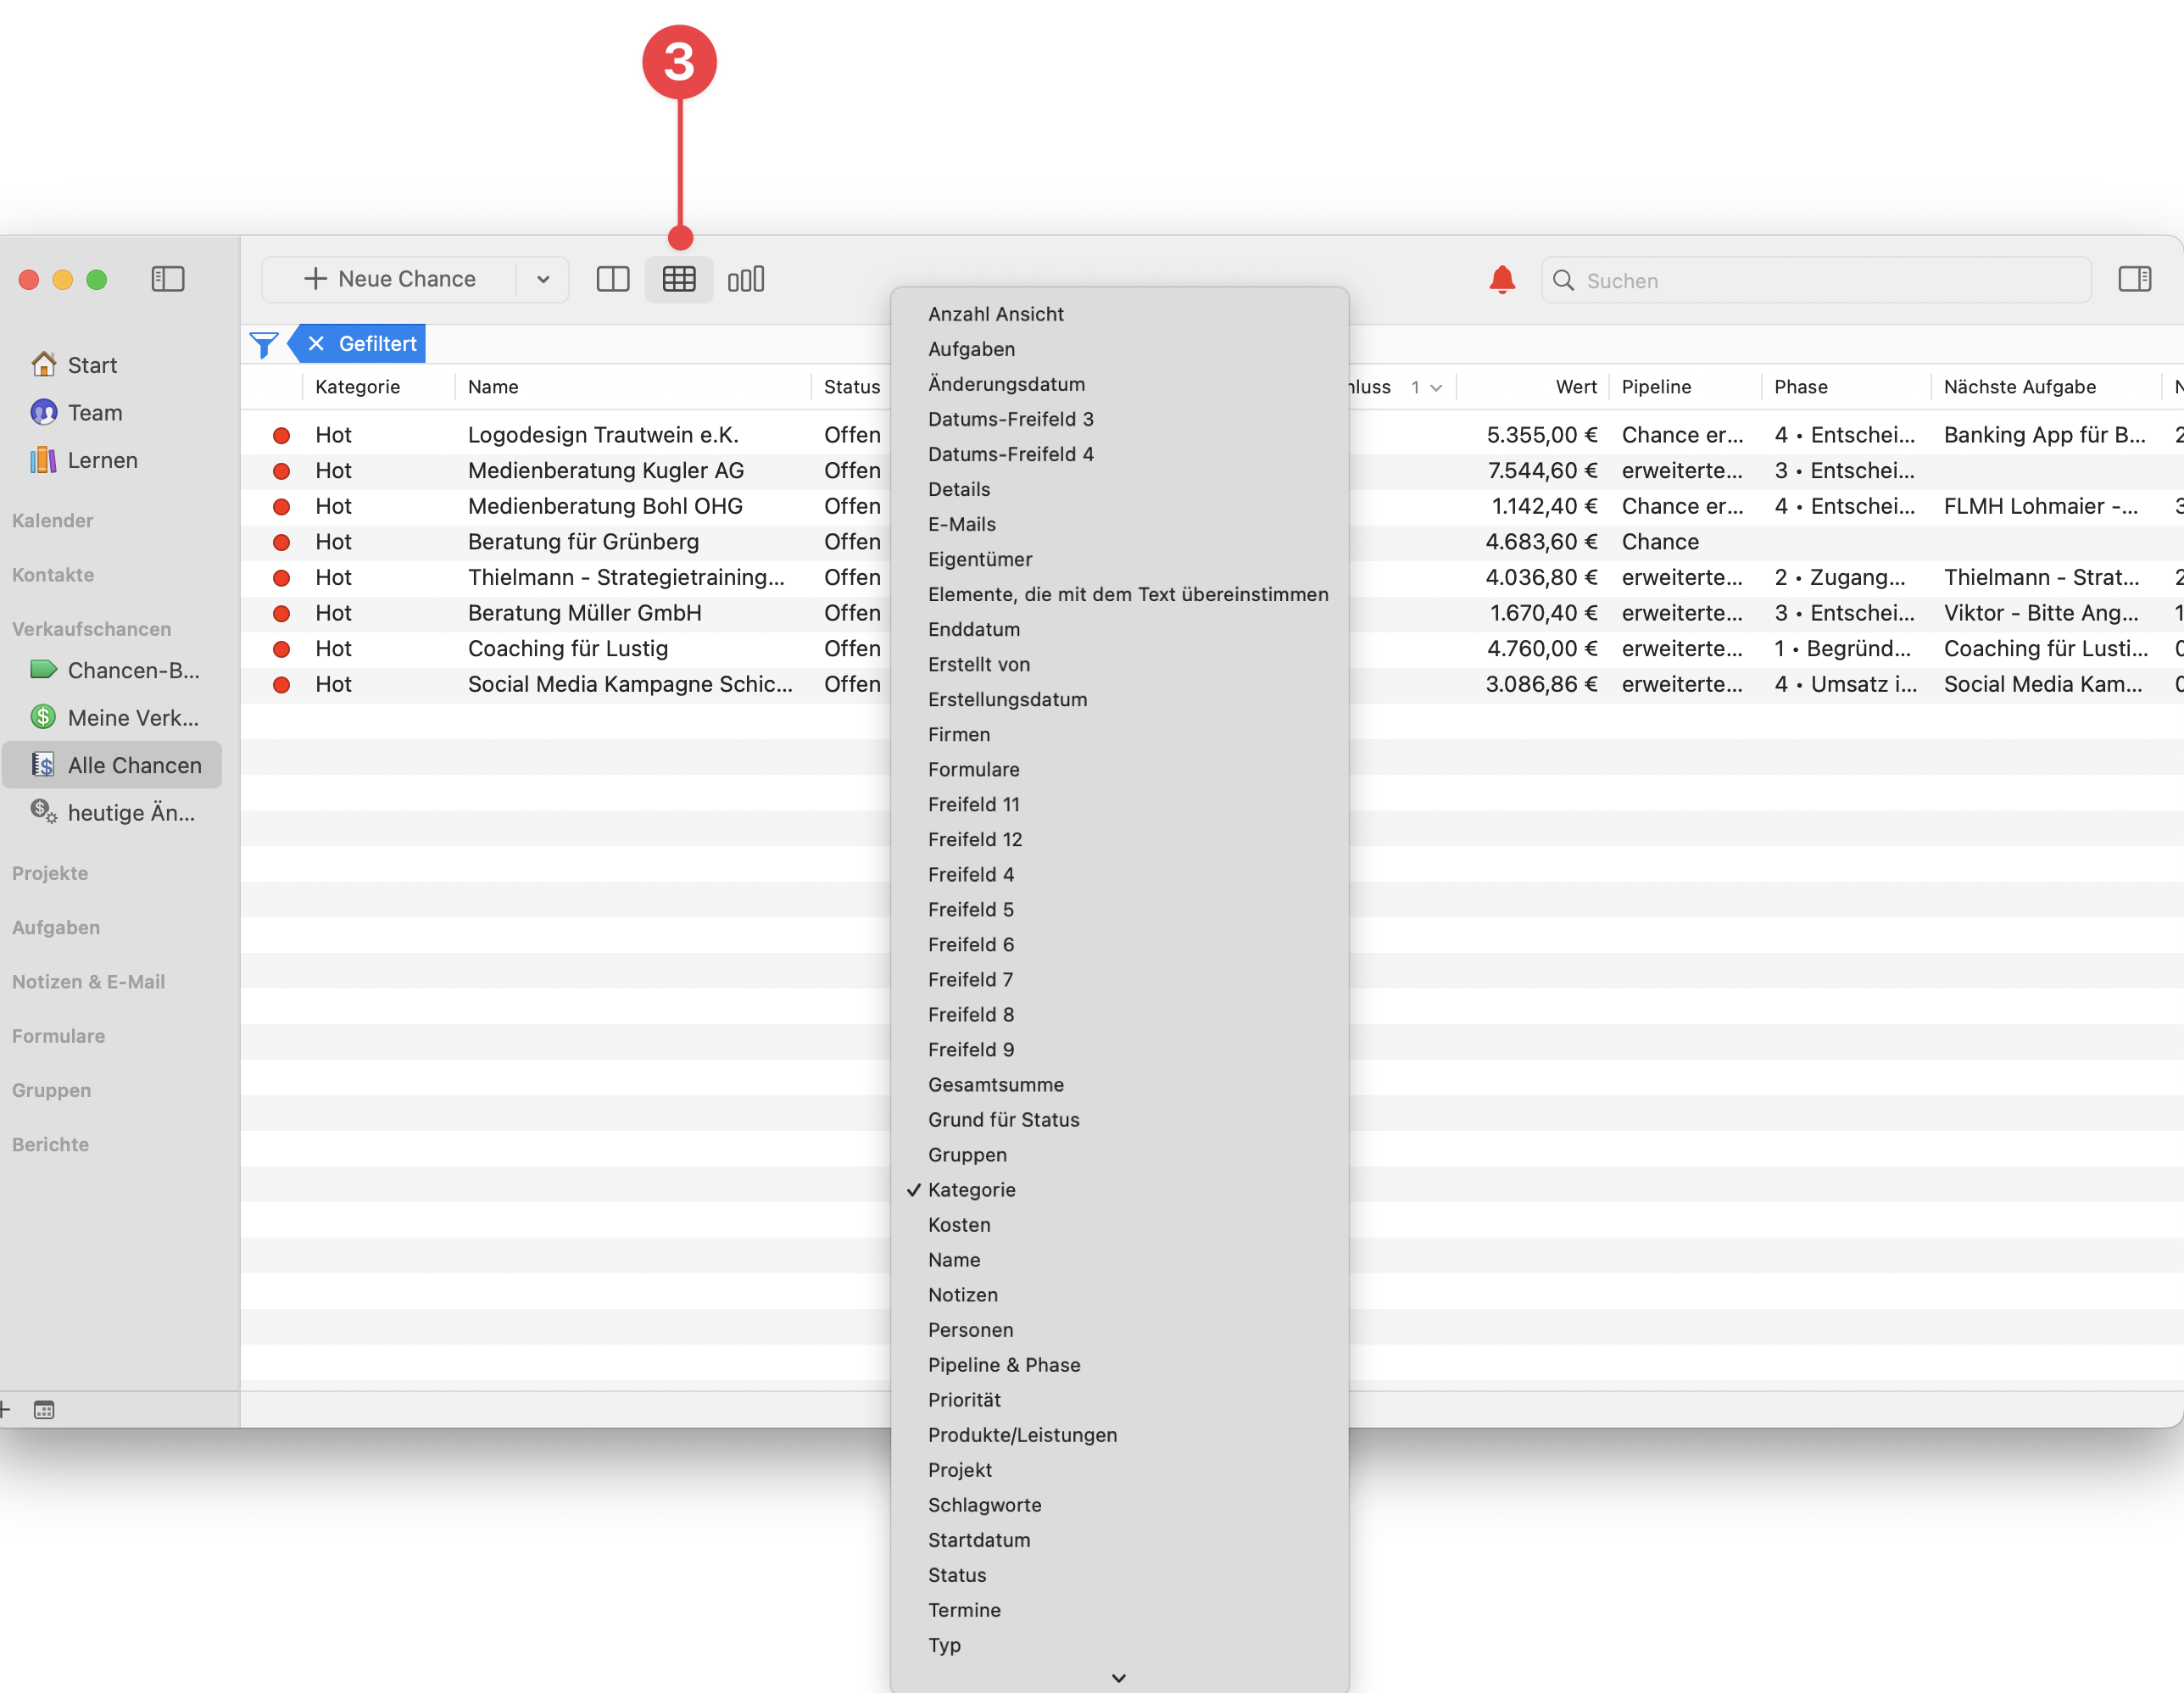Image resolution: width=2184 pixels, height=1693 pixels.
Task: Switch to split column view icon
Action: [612, 279]
